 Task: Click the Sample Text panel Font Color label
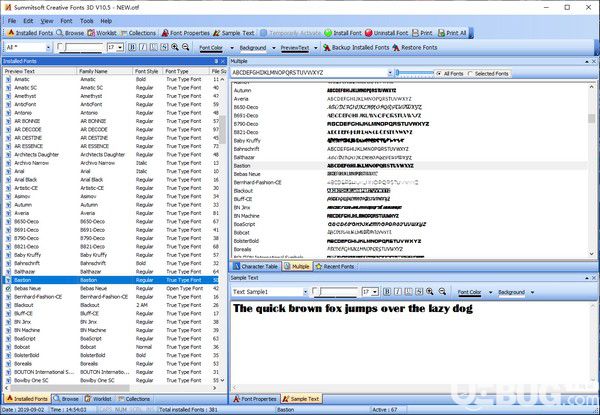(470, 292)
